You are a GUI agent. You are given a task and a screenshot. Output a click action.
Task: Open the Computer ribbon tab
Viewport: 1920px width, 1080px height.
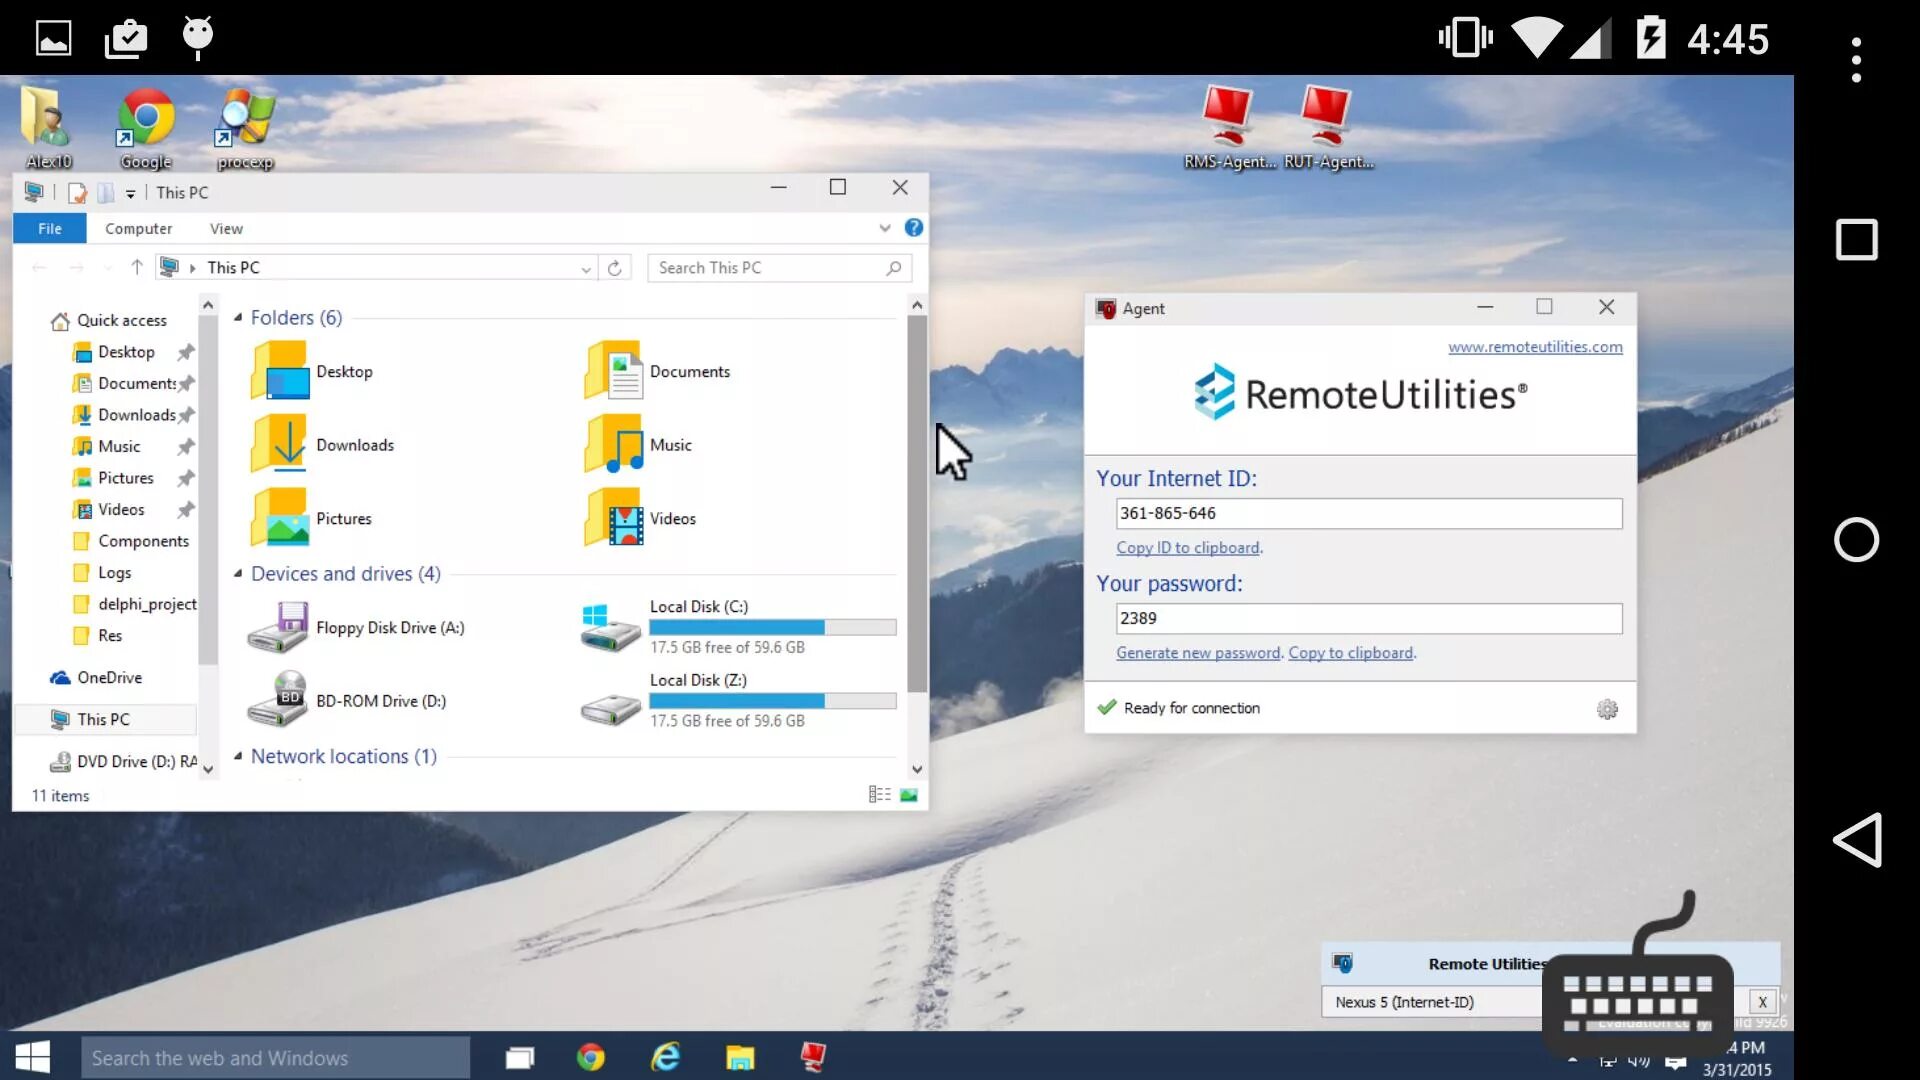click(x=138, y=229)
